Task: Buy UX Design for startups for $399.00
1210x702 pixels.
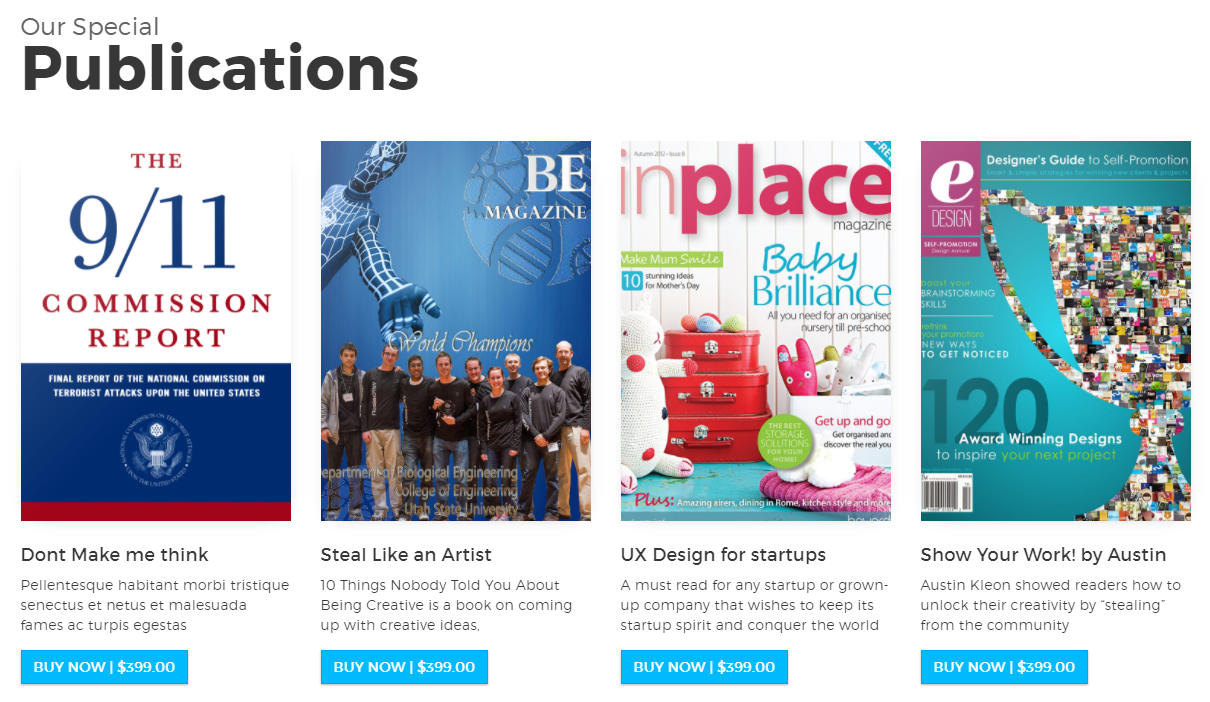Action: [x=704, y=667]
